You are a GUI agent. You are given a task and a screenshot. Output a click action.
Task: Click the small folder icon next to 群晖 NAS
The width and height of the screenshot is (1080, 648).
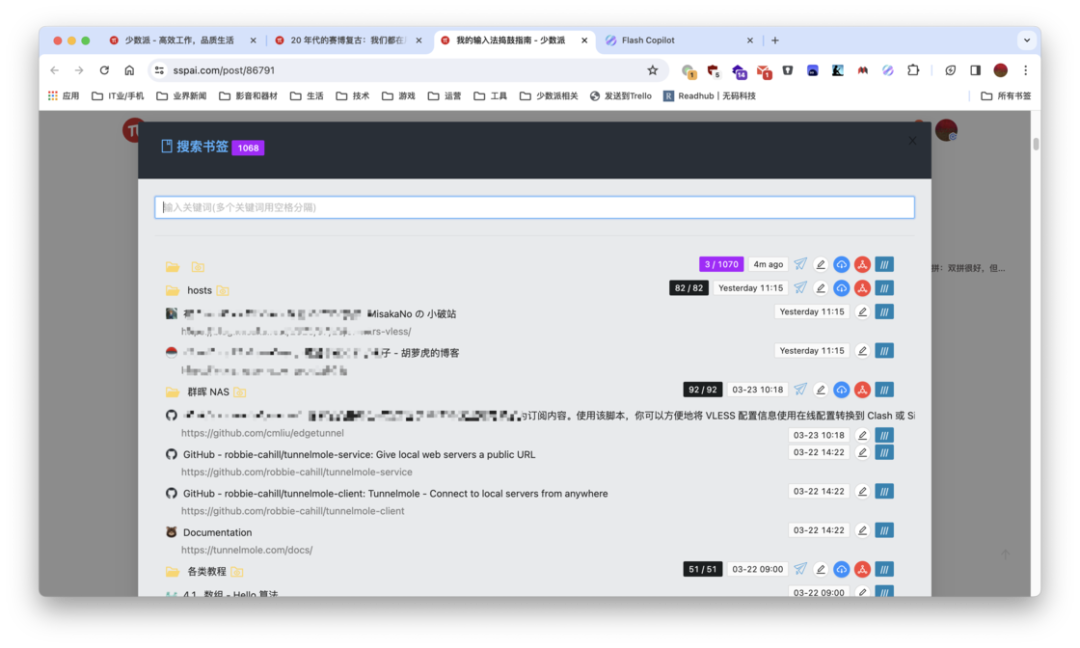coord(240,392)
